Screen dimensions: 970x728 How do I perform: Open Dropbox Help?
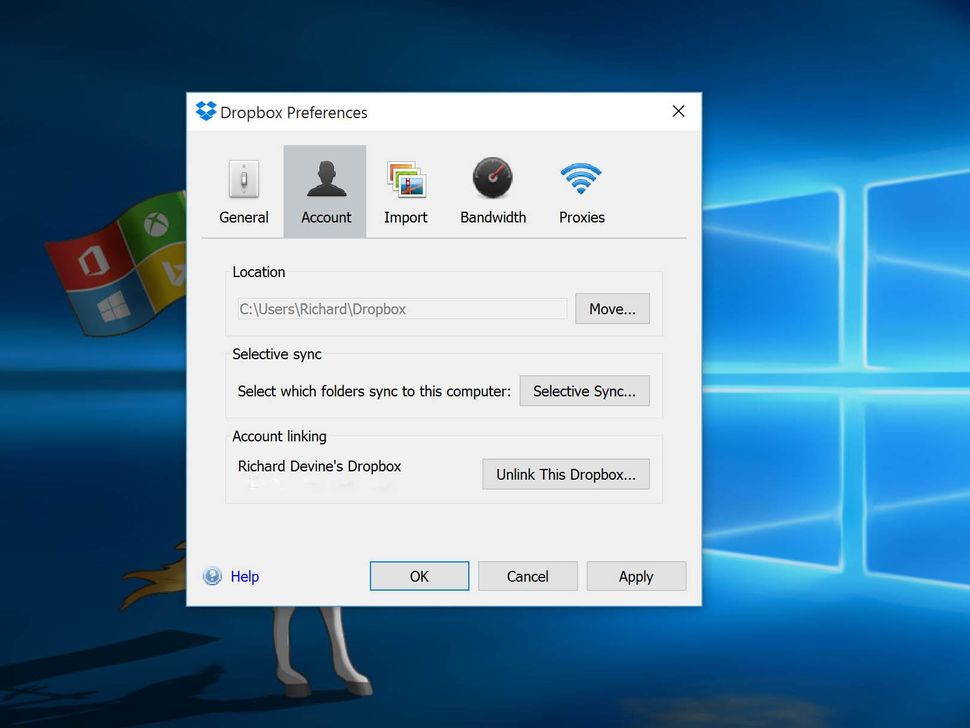coord(244,576)
